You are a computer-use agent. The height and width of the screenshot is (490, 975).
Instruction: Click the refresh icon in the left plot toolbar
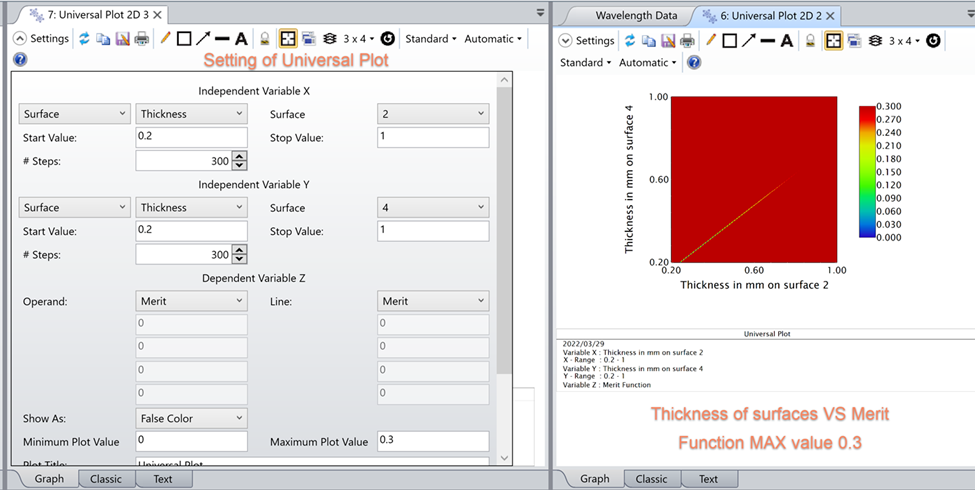(x=85, y=39)
